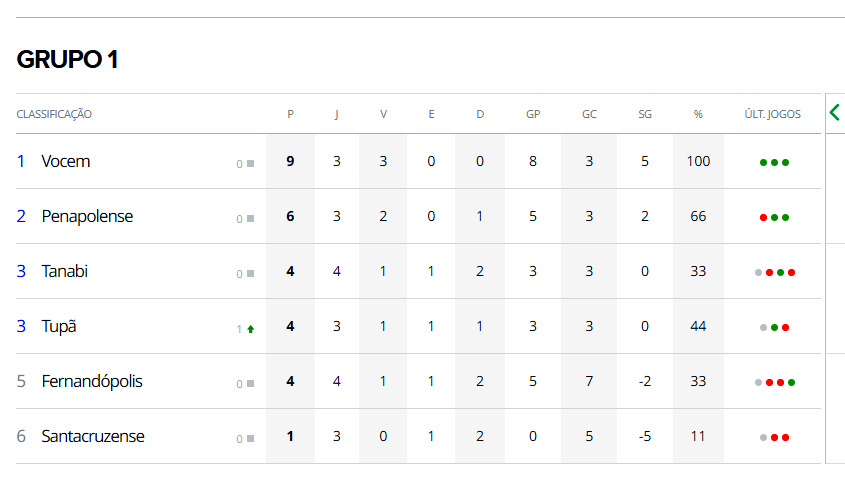Click the P points column header

[290, 114]
